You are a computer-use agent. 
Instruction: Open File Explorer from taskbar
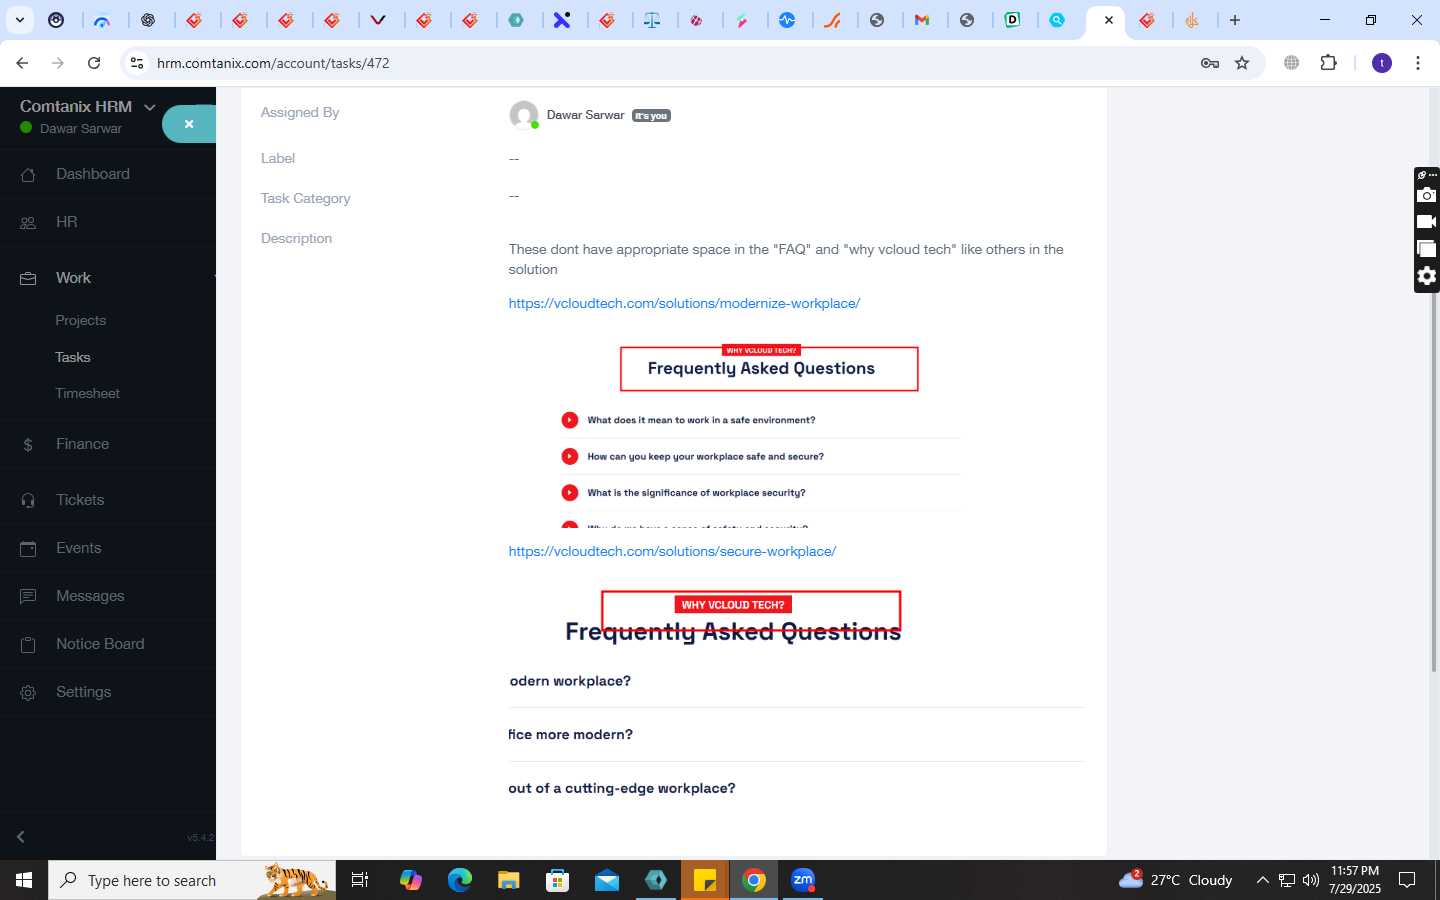point(509,880)
